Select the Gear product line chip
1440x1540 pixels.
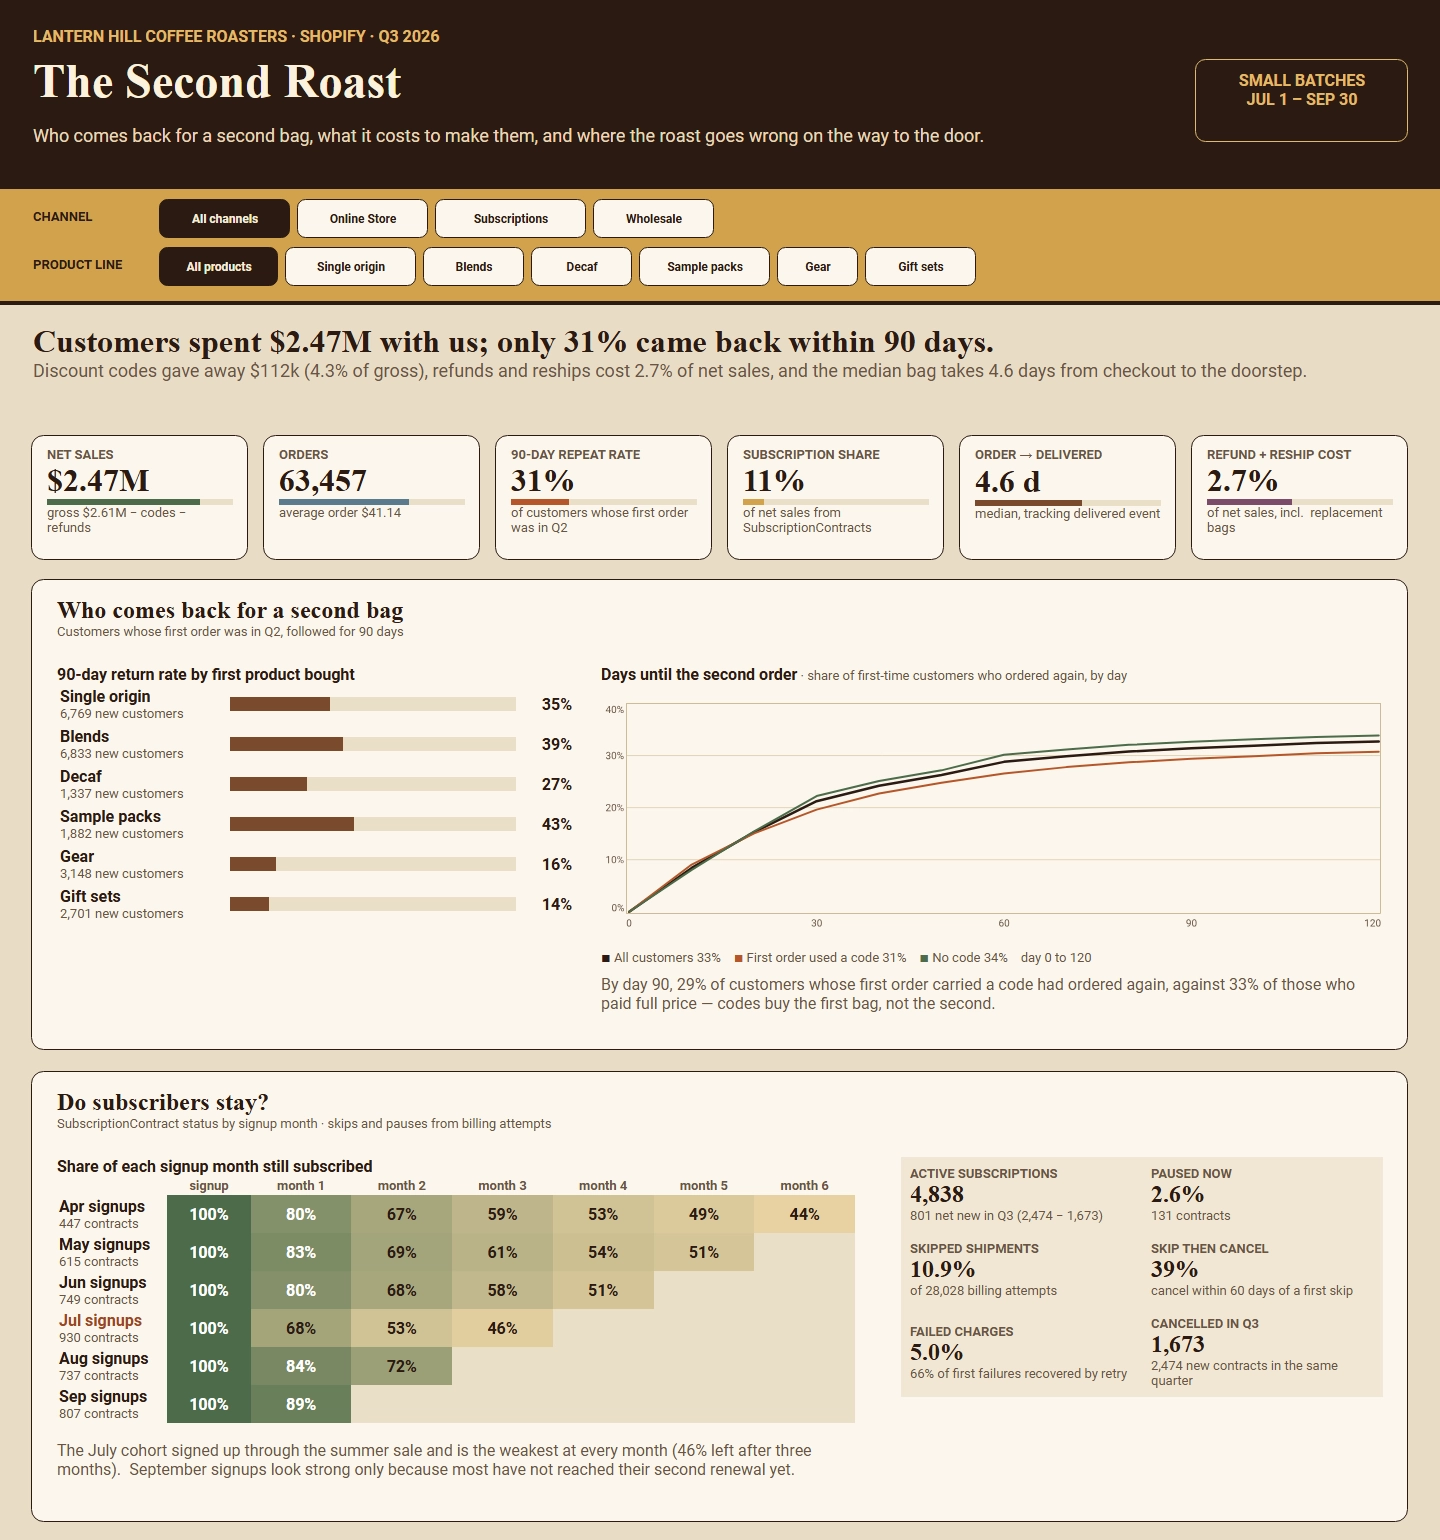click(x=817, y=266)
